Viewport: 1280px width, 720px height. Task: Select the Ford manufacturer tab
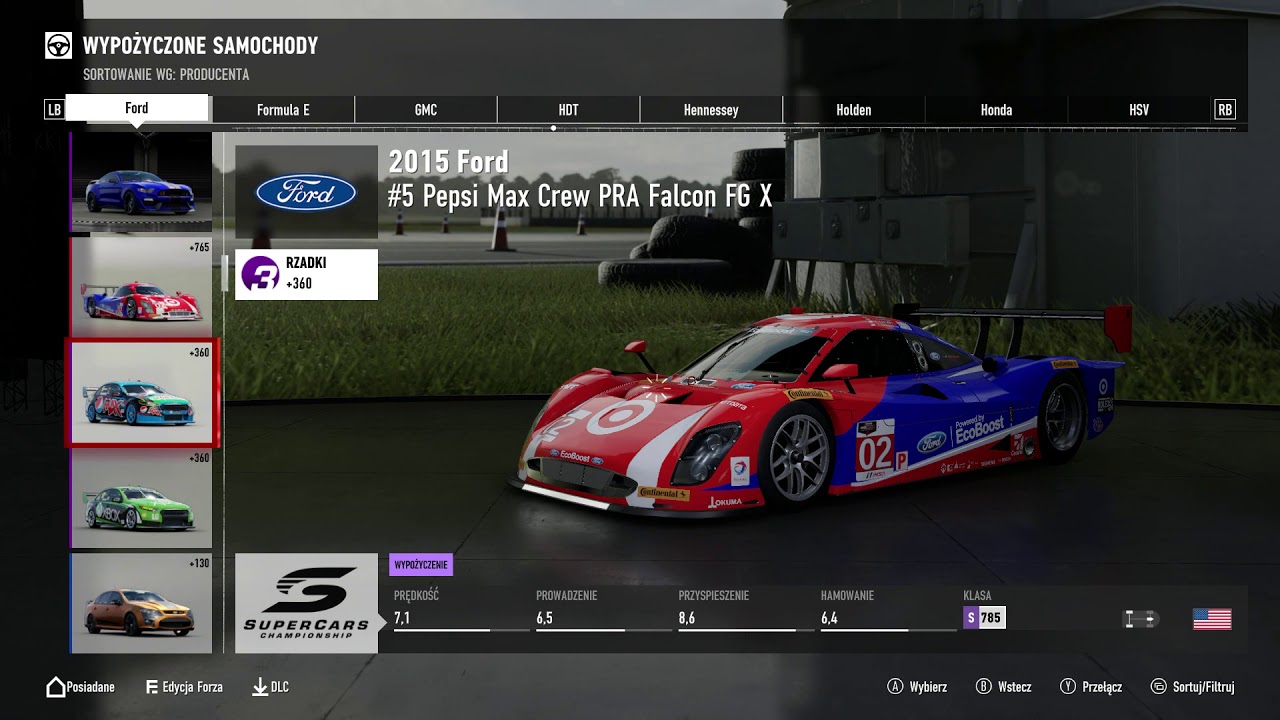(137, 108)
